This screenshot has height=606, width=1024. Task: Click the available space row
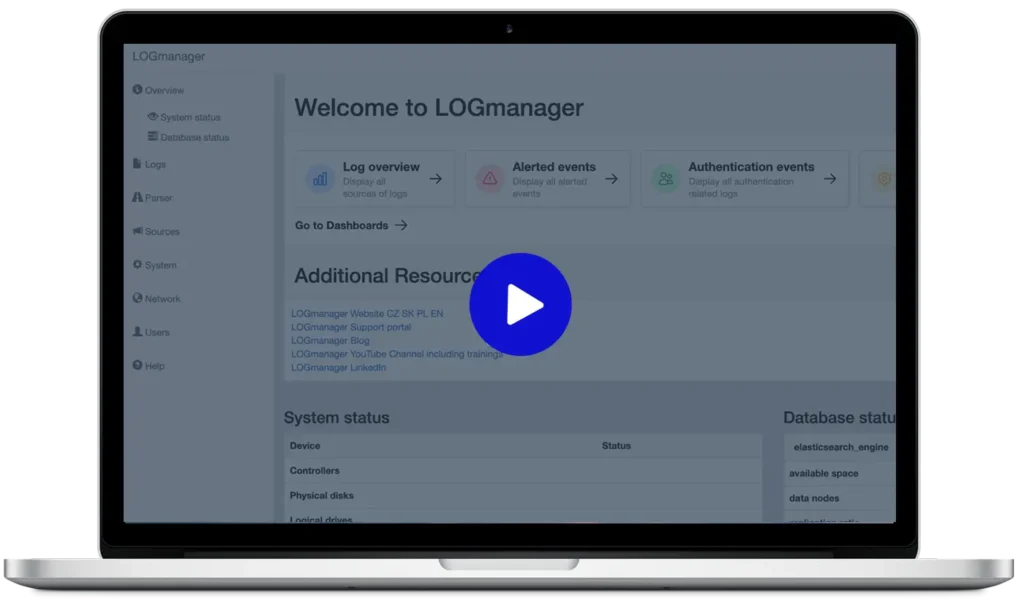(840, 473)
